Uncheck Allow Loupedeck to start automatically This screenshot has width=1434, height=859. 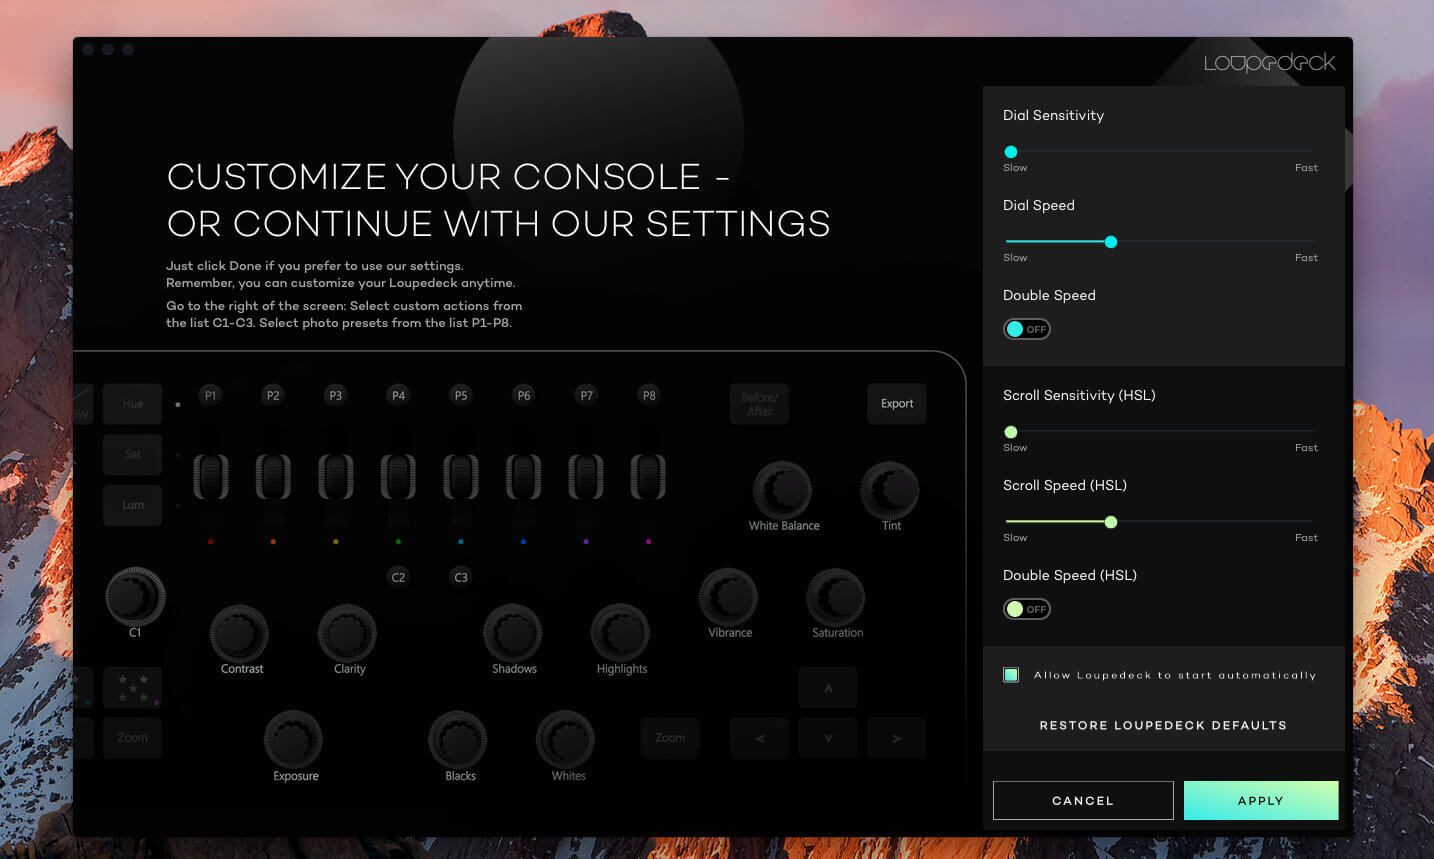click(1011, 675)
